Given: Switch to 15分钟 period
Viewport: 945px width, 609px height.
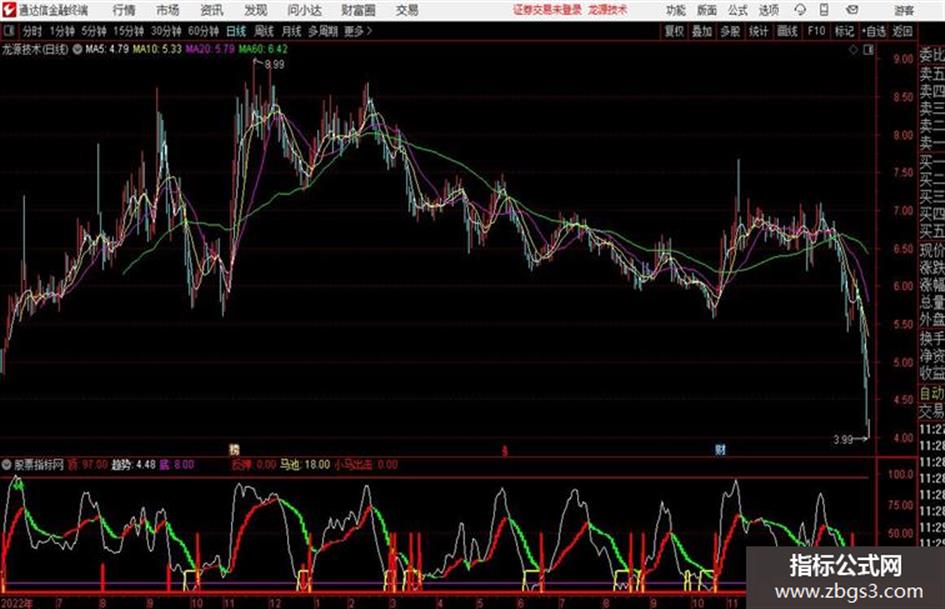Looking at the screenshot, I should pyautogui.click(x=128, y=31).
